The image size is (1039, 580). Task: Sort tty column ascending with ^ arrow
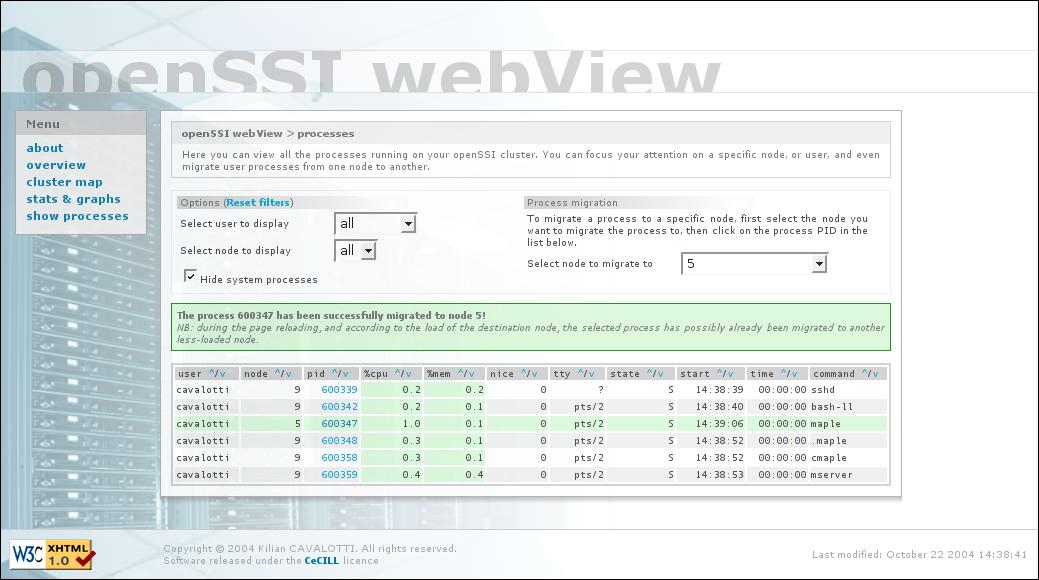click(580, 373)
